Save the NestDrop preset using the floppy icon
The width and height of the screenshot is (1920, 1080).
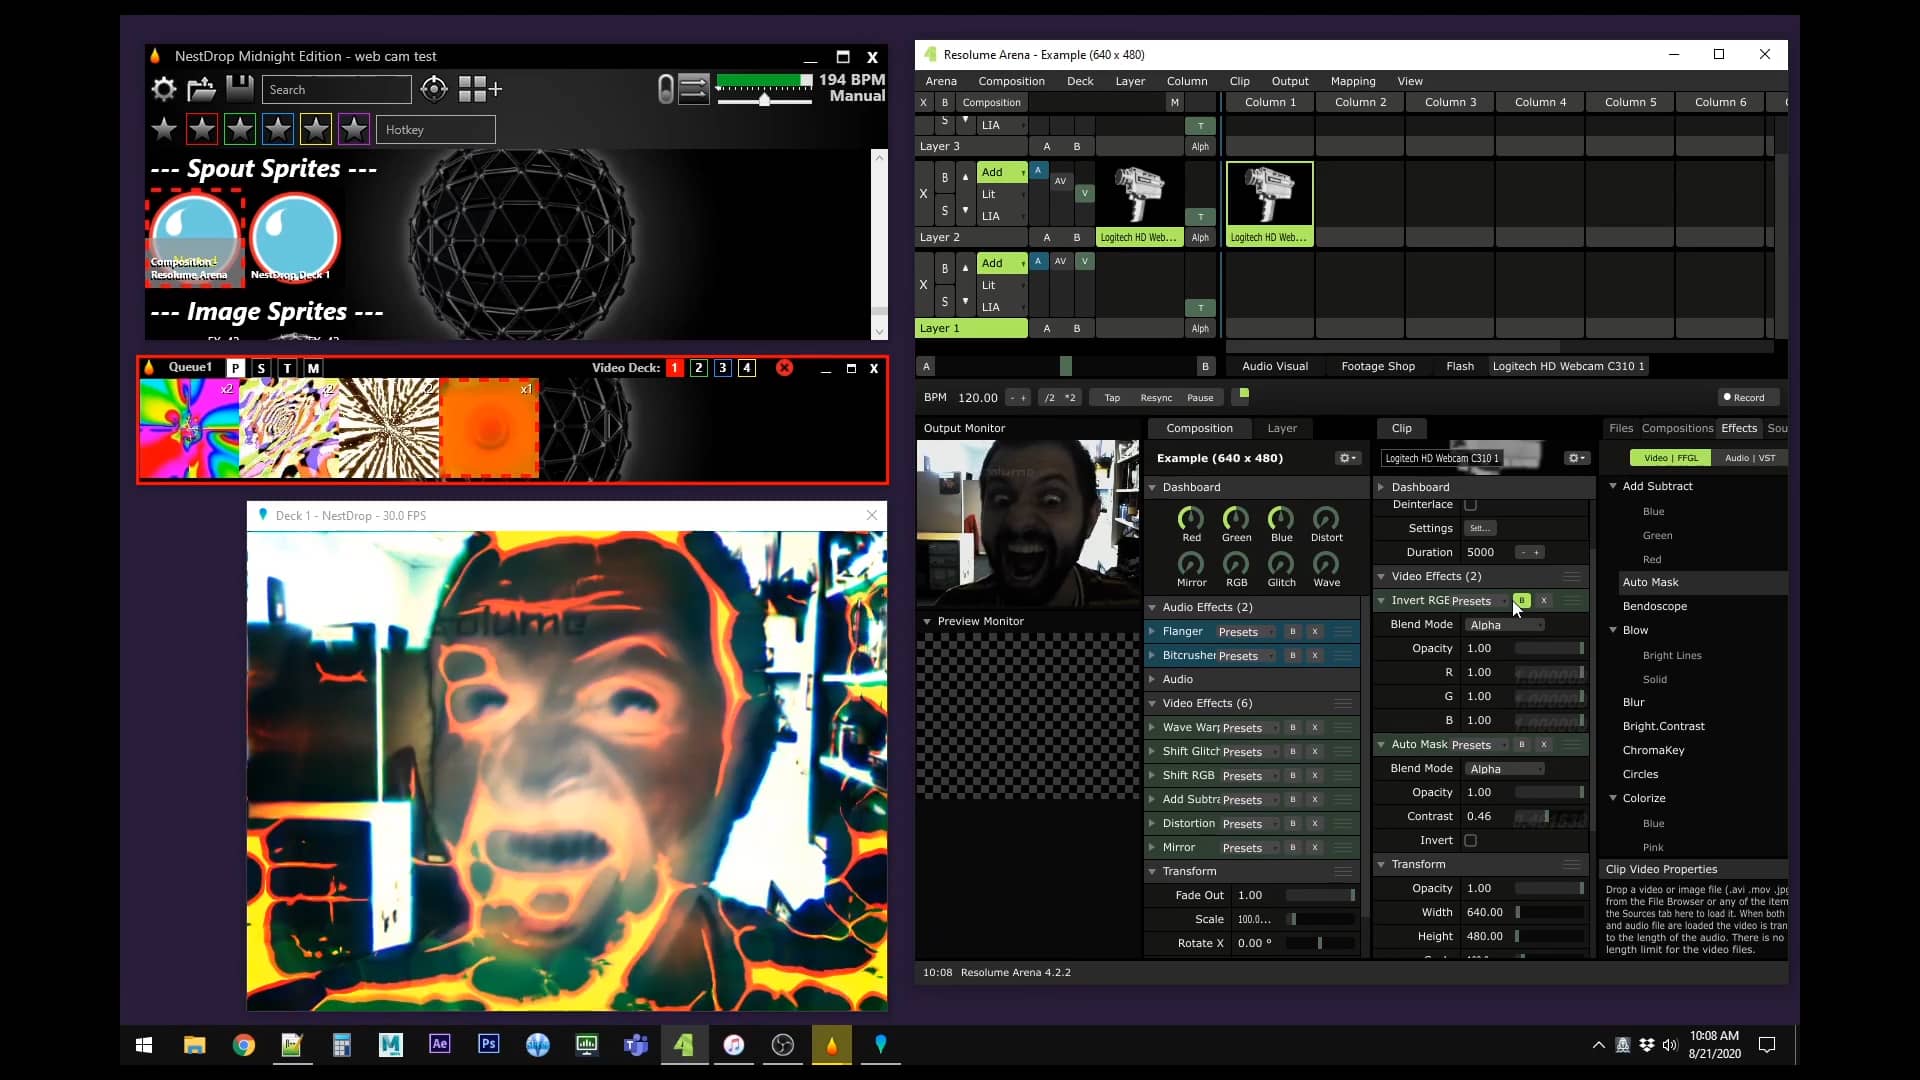coord(239,89)
